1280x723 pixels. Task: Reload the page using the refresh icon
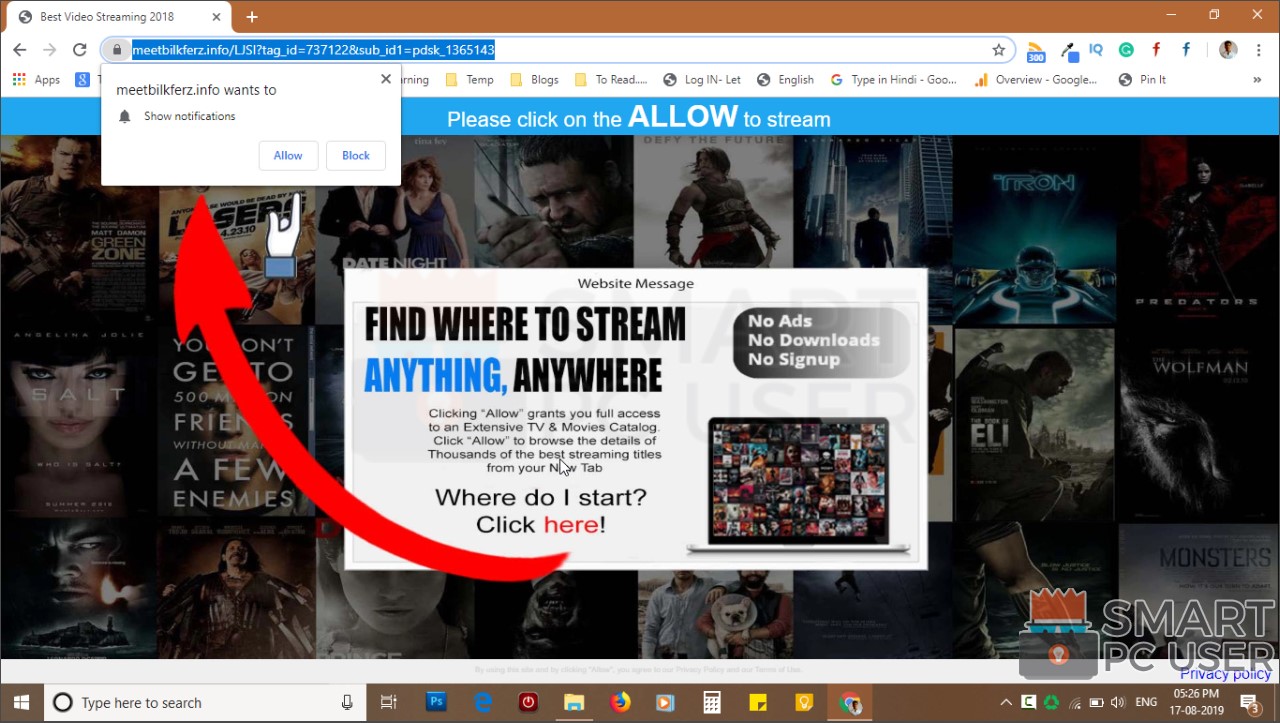coord(80,49)
